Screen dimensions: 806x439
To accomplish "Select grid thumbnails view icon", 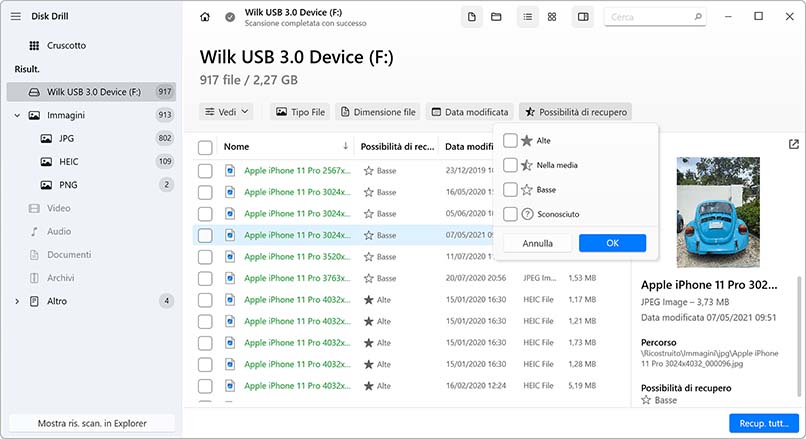I will tap(552, 17).
